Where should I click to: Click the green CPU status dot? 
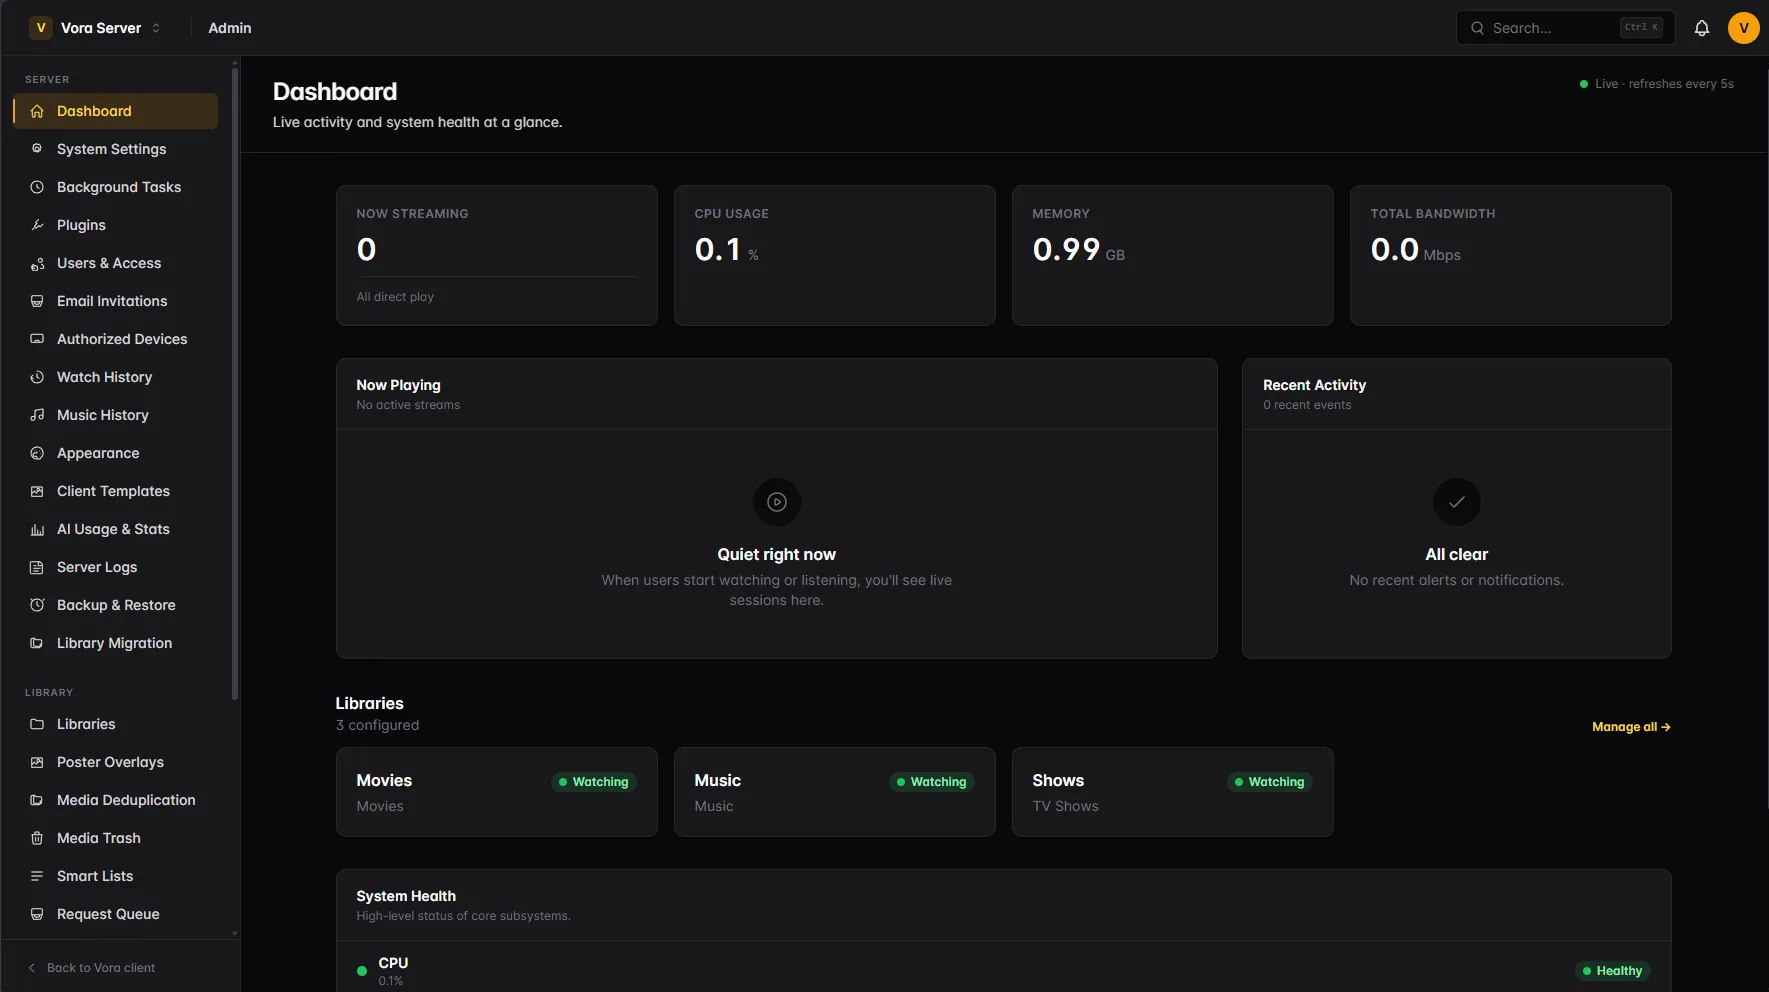click(362, 971)
